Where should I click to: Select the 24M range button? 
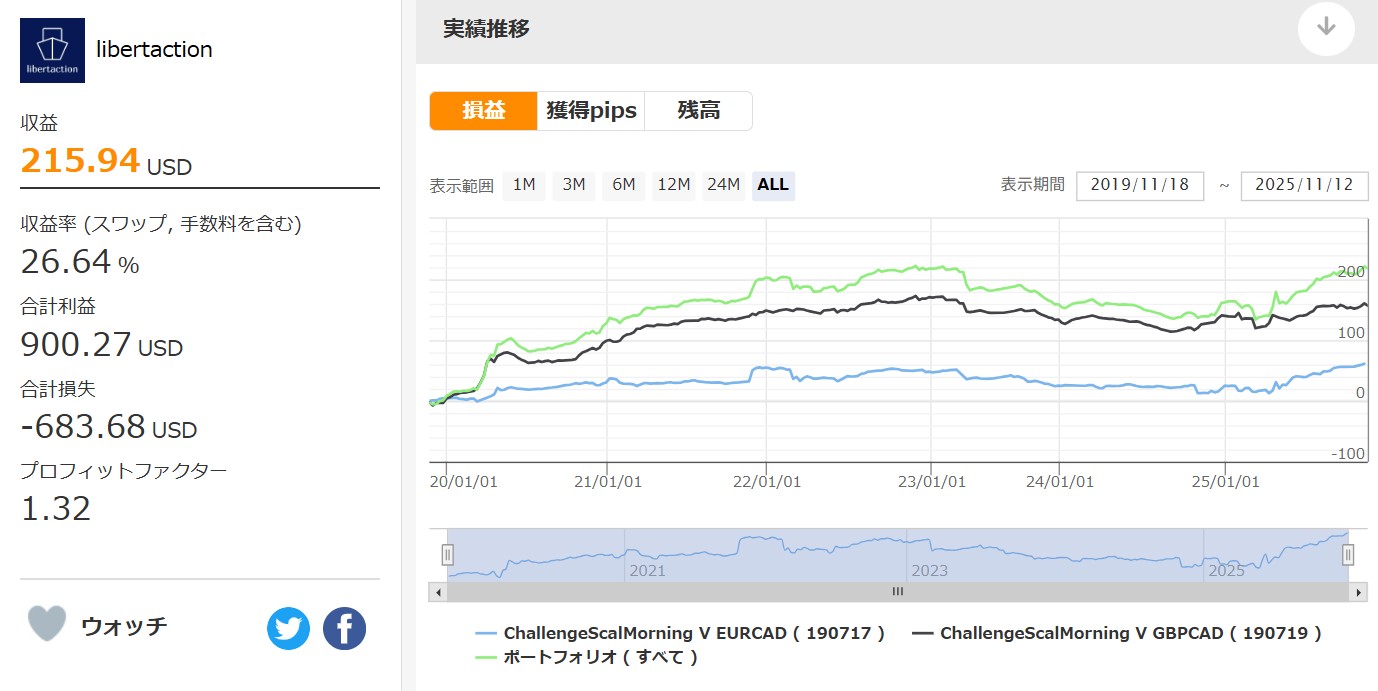point(723,185)
